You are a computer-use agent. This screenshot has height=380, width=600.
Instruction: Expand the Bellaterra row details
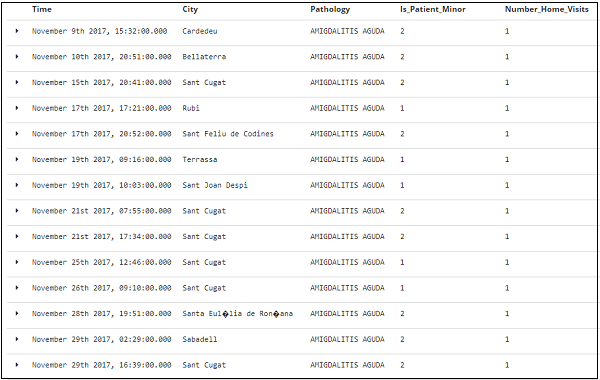[x=17, y=57]
